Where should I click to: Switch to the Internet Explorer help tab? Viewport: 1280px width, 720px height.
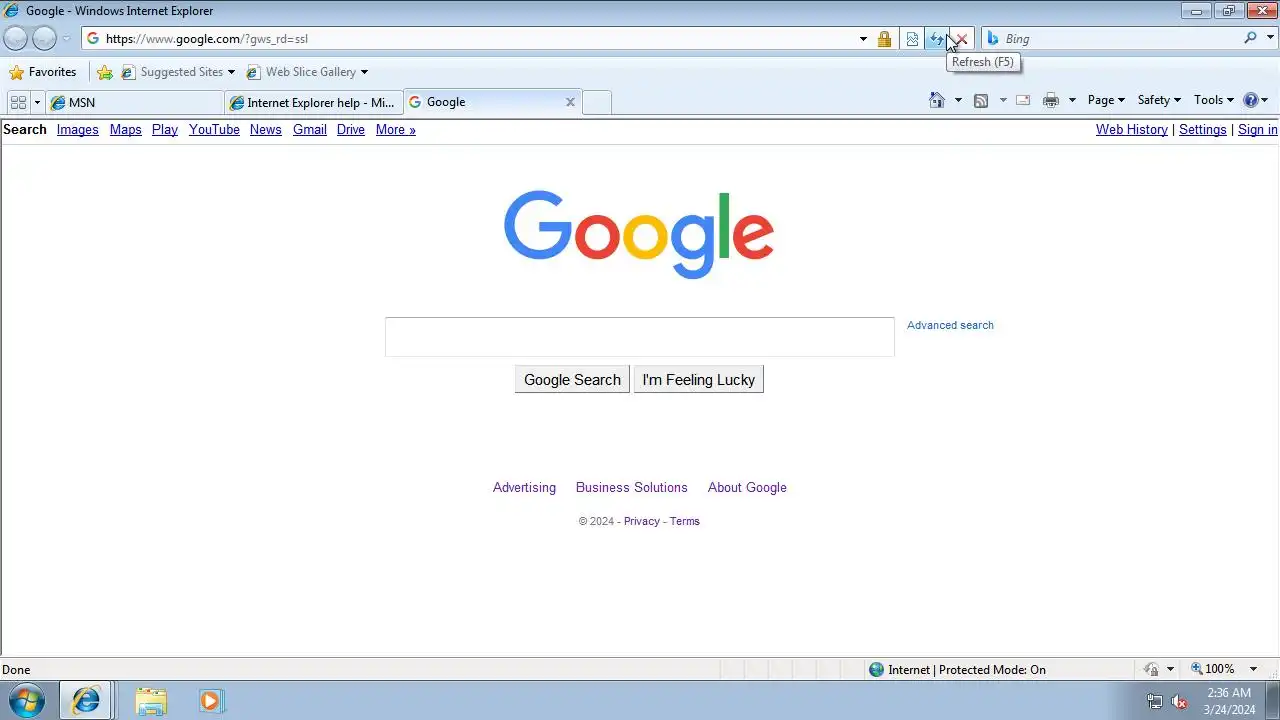click(313, 102)
